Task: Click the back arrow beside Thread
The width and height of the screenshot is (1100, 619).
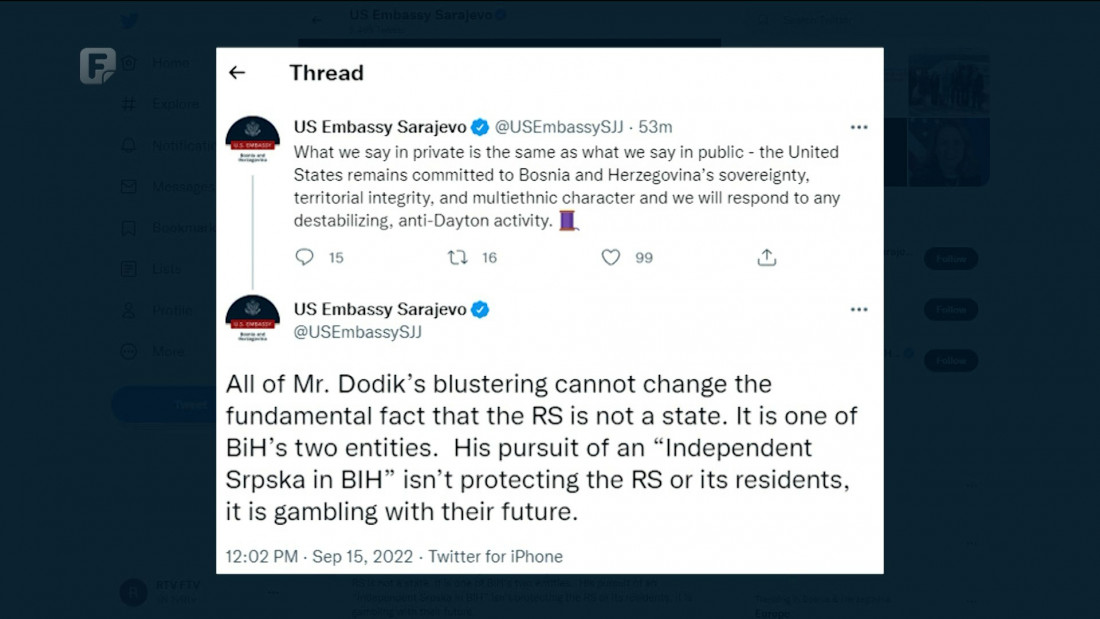Action: (x=237, y=73)
